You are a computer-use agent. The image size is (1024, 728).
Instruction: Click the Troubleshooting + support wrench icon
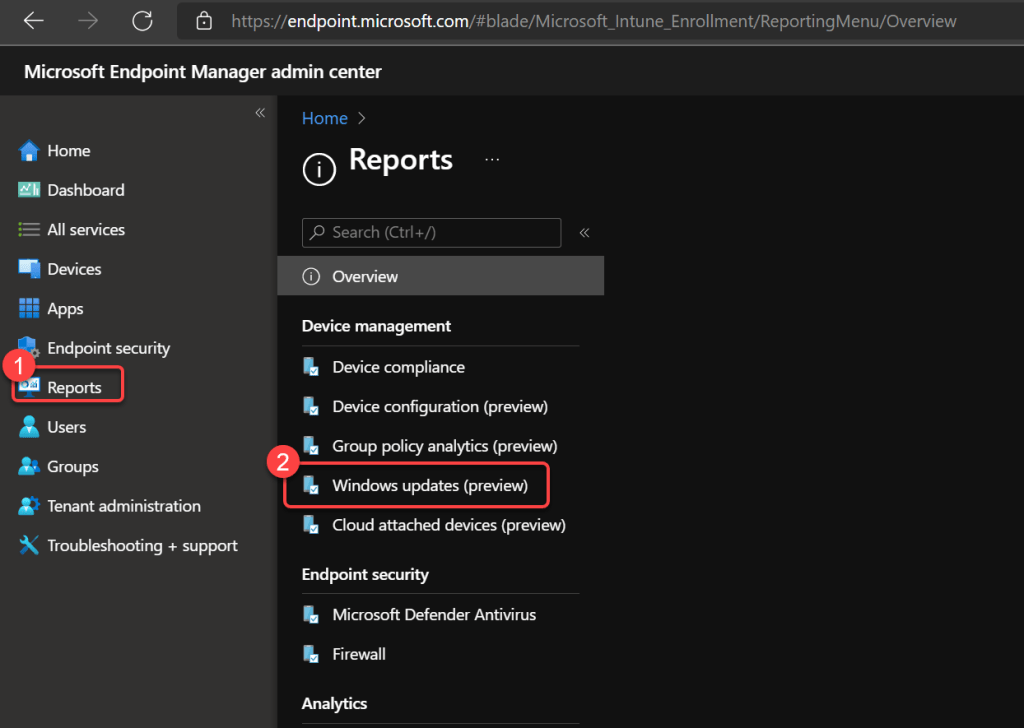click(x=29, y=546)
